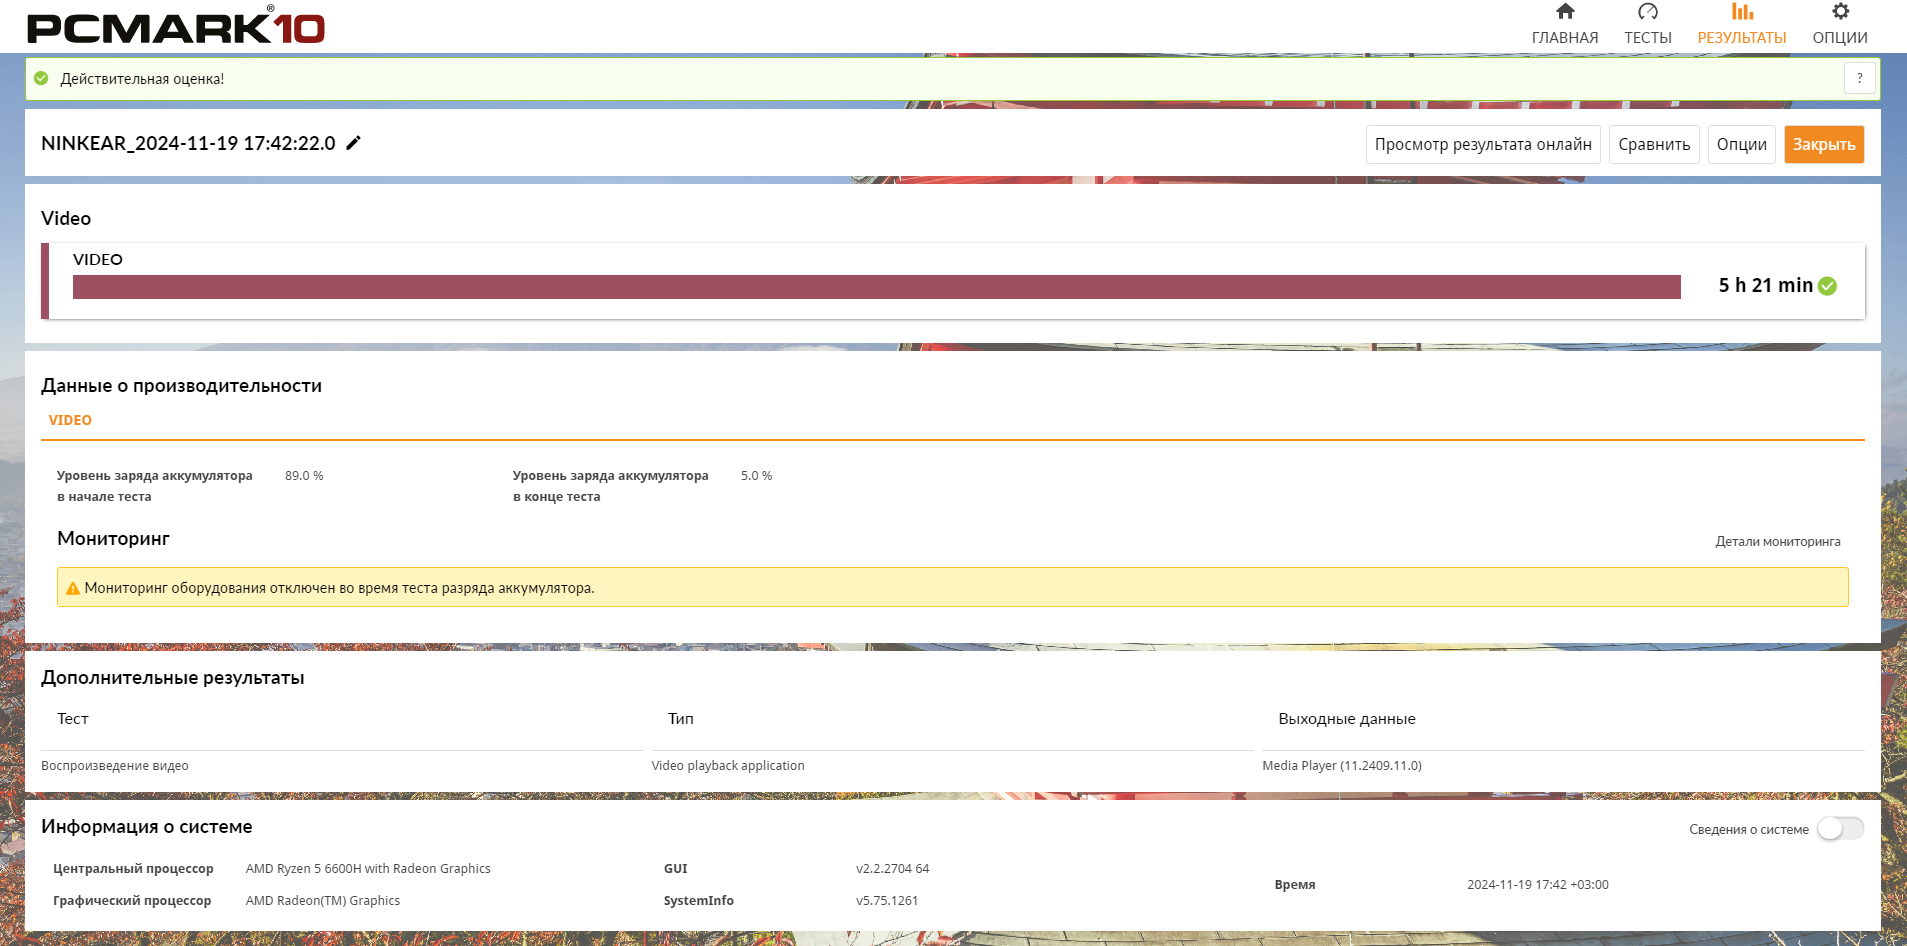Click the question mark help button
The image size is (1907, 946).
[1859, 78]
